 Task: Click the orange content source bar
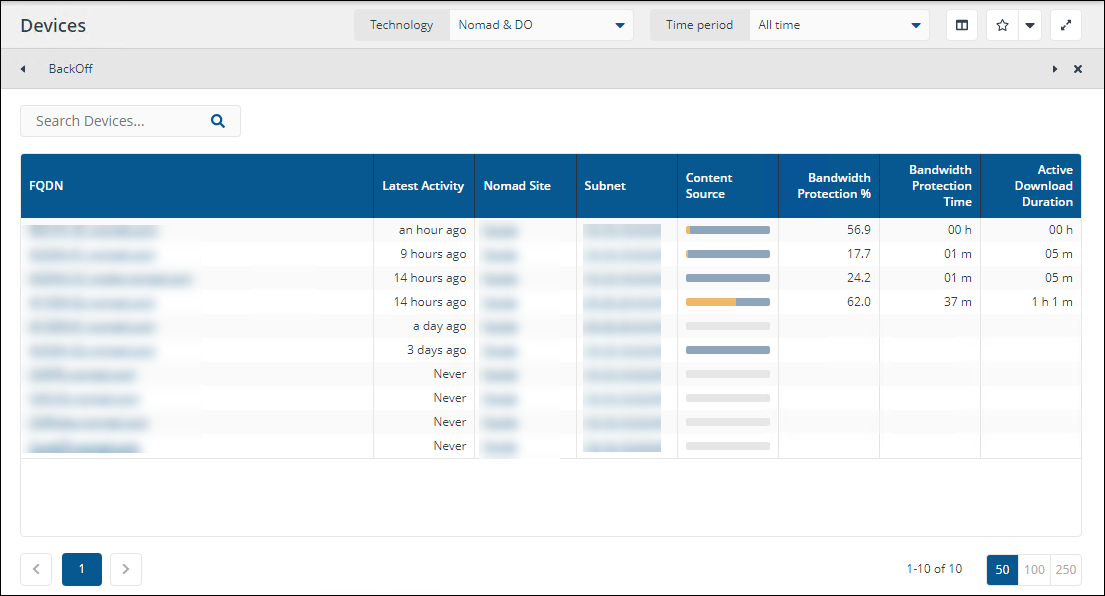pos(710,302)
